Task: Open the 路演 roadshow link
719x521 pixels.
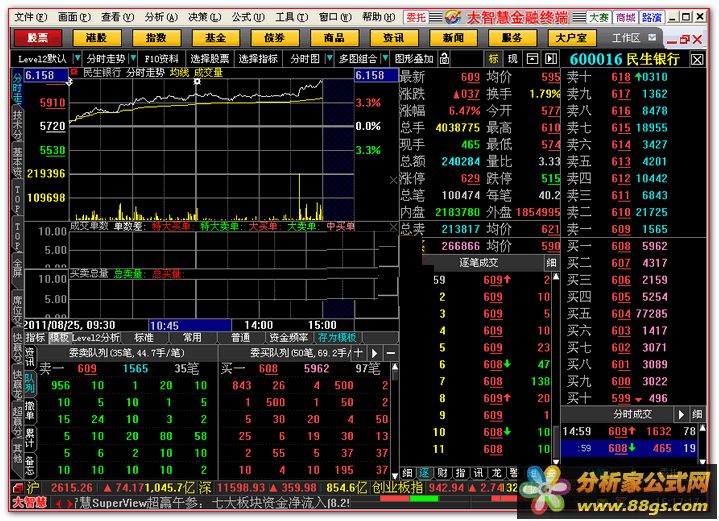Action: pos(652,17)
